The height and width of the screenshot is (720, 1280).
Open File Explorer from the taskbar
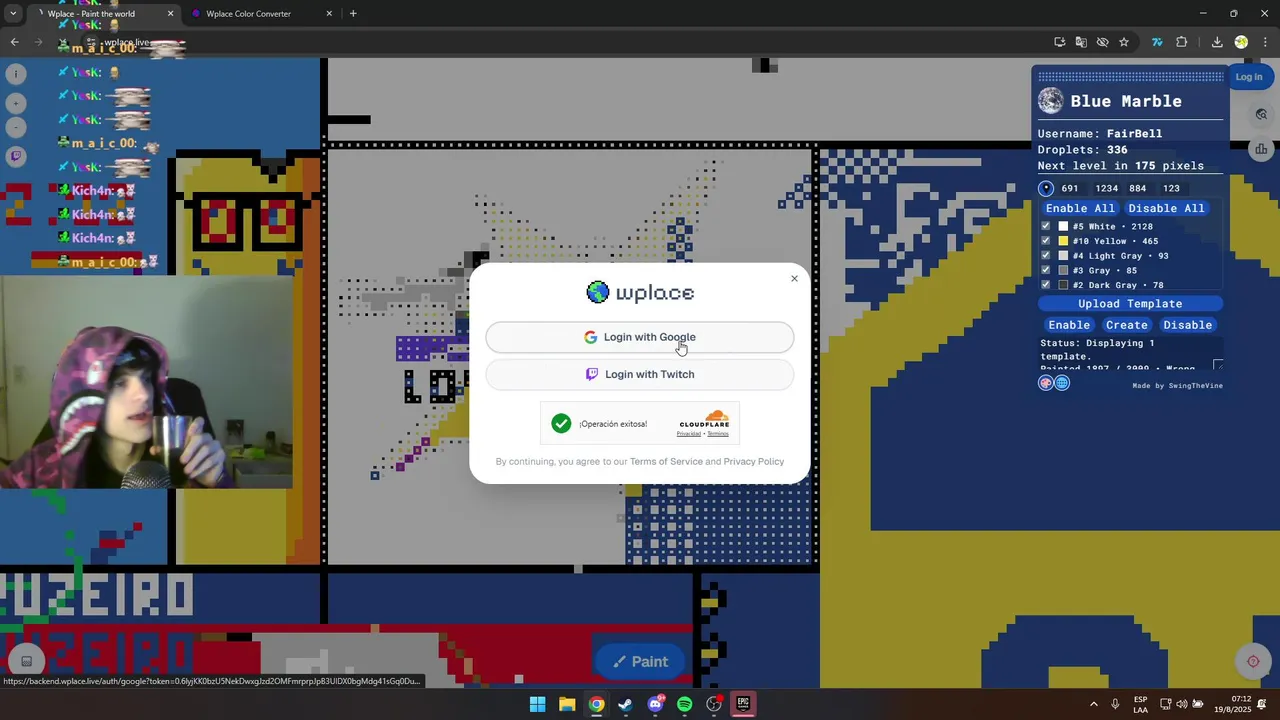[x=566, y=704]
